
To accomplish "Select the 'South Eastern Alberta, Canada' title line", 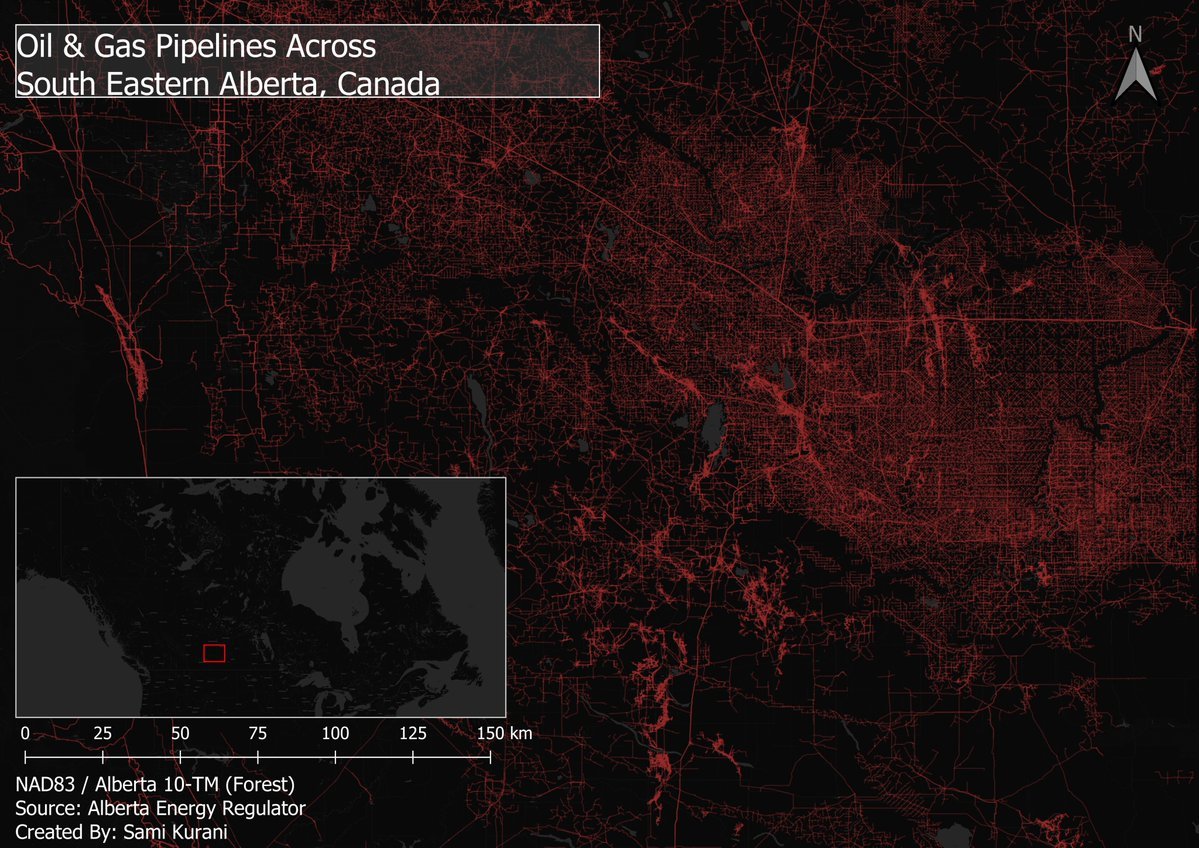I will (x=228, y=84).
